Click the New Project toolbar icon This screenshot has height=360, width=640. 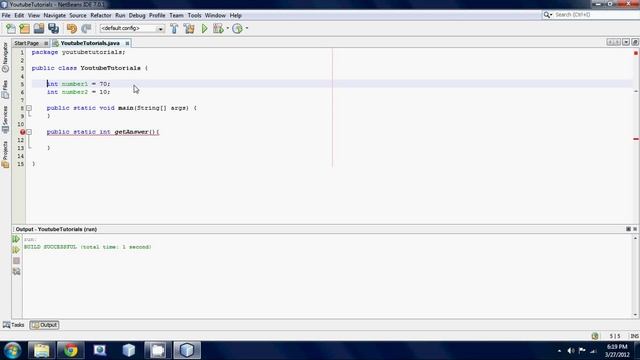coord(24,29)
